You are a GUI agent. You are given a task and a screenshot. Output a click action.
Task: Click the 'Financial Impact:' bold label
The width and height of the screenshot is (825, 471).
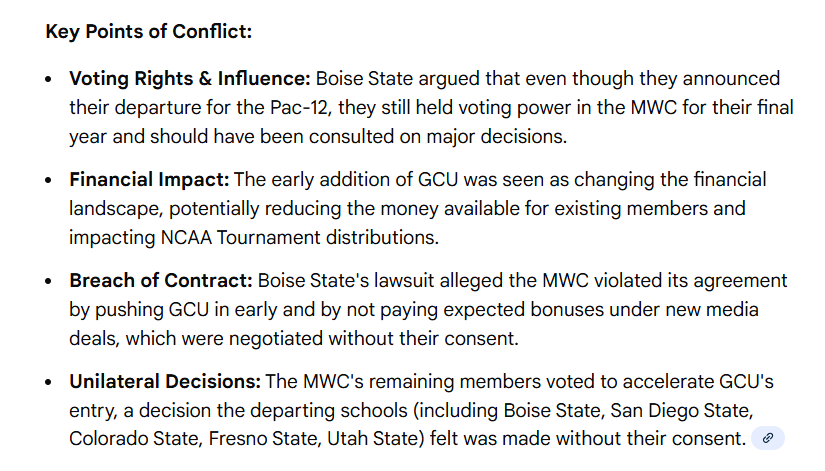coord(149,180)
